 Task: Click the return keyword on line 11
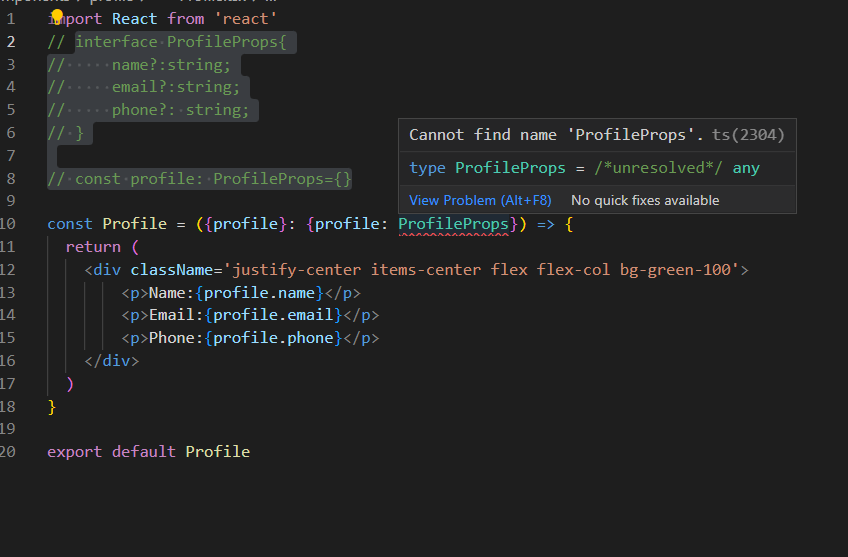coord(93,247)
